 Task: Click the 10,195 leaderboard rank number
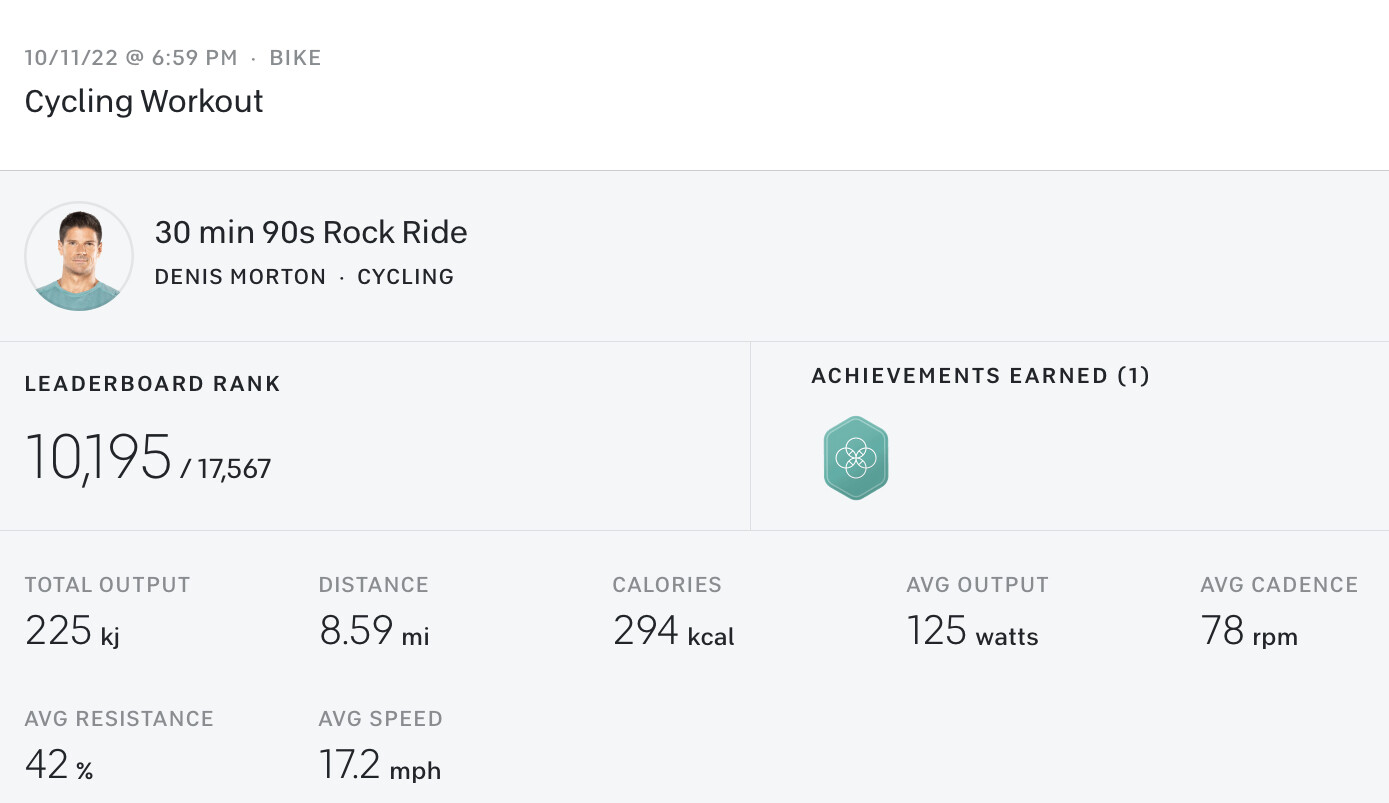click(x=98, y=458)
